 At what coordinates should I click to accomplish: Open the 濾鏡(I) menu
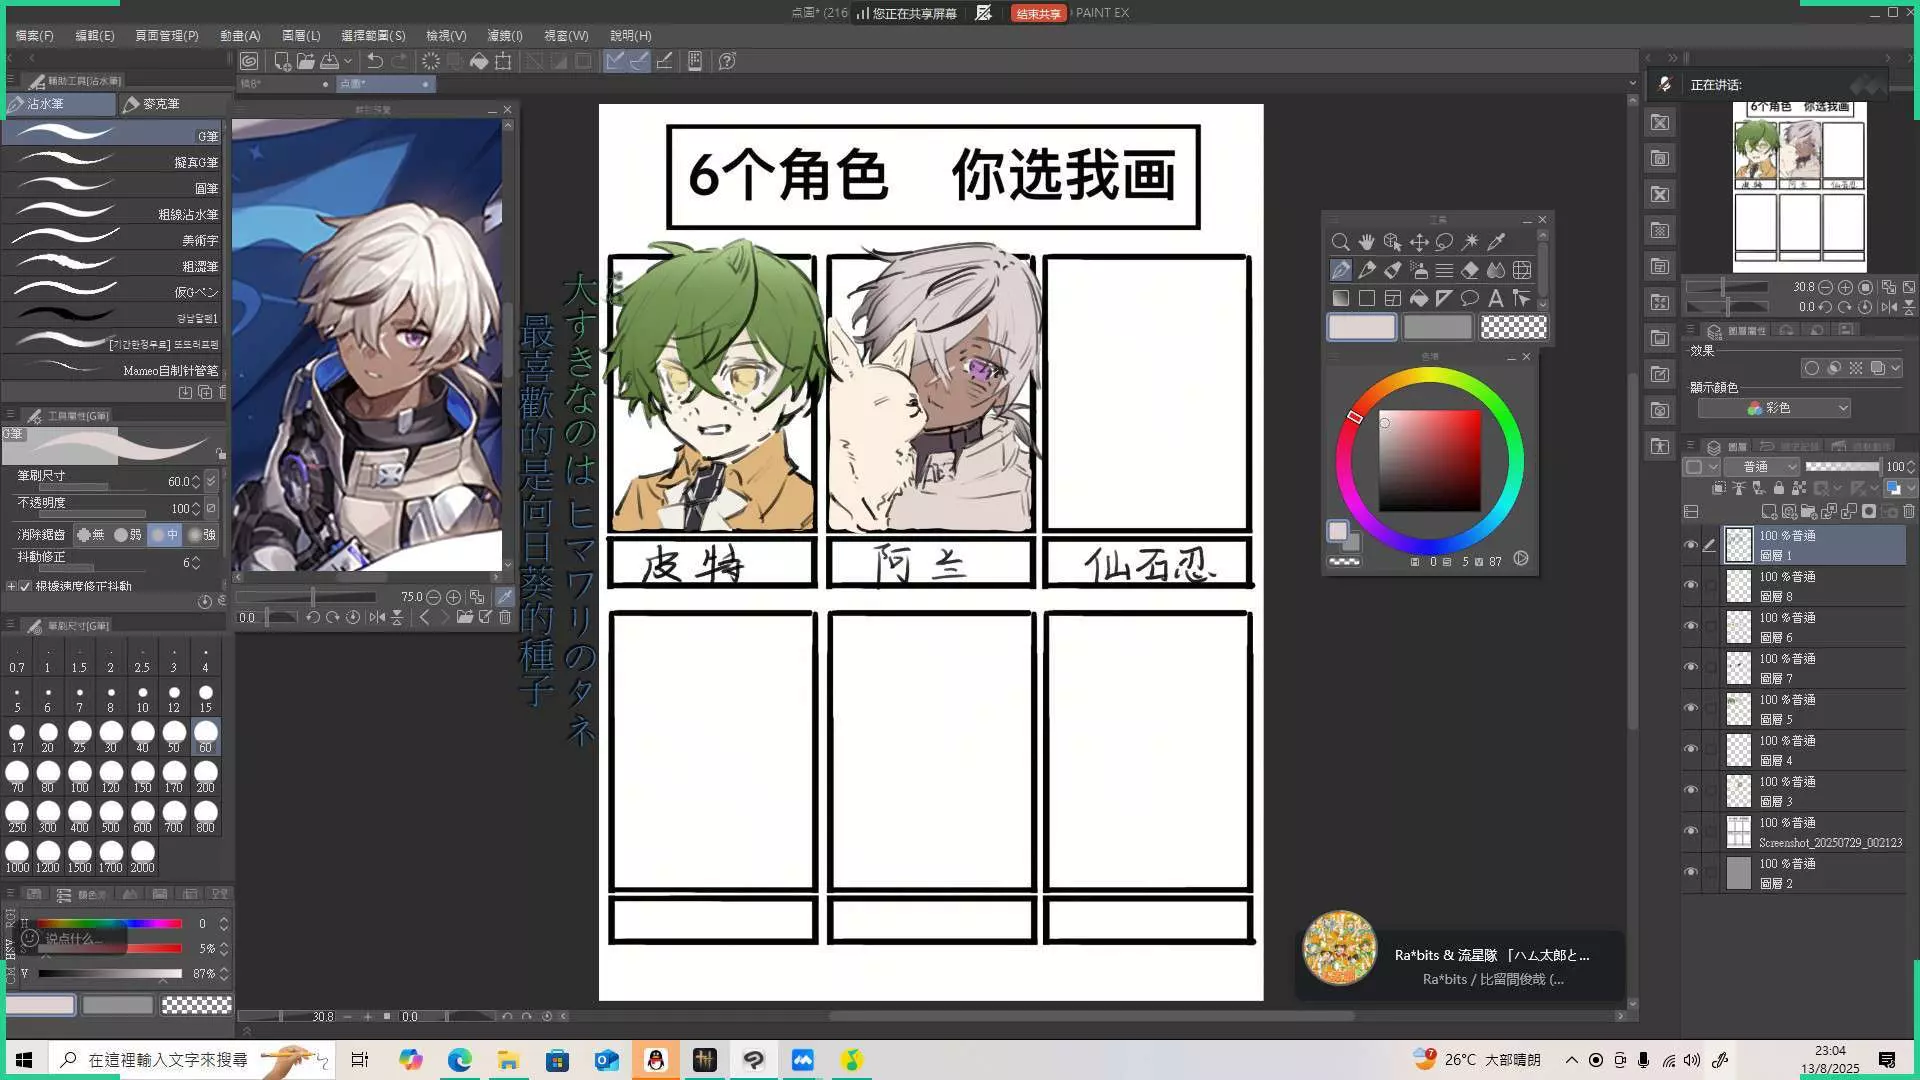tap(504, 35)
